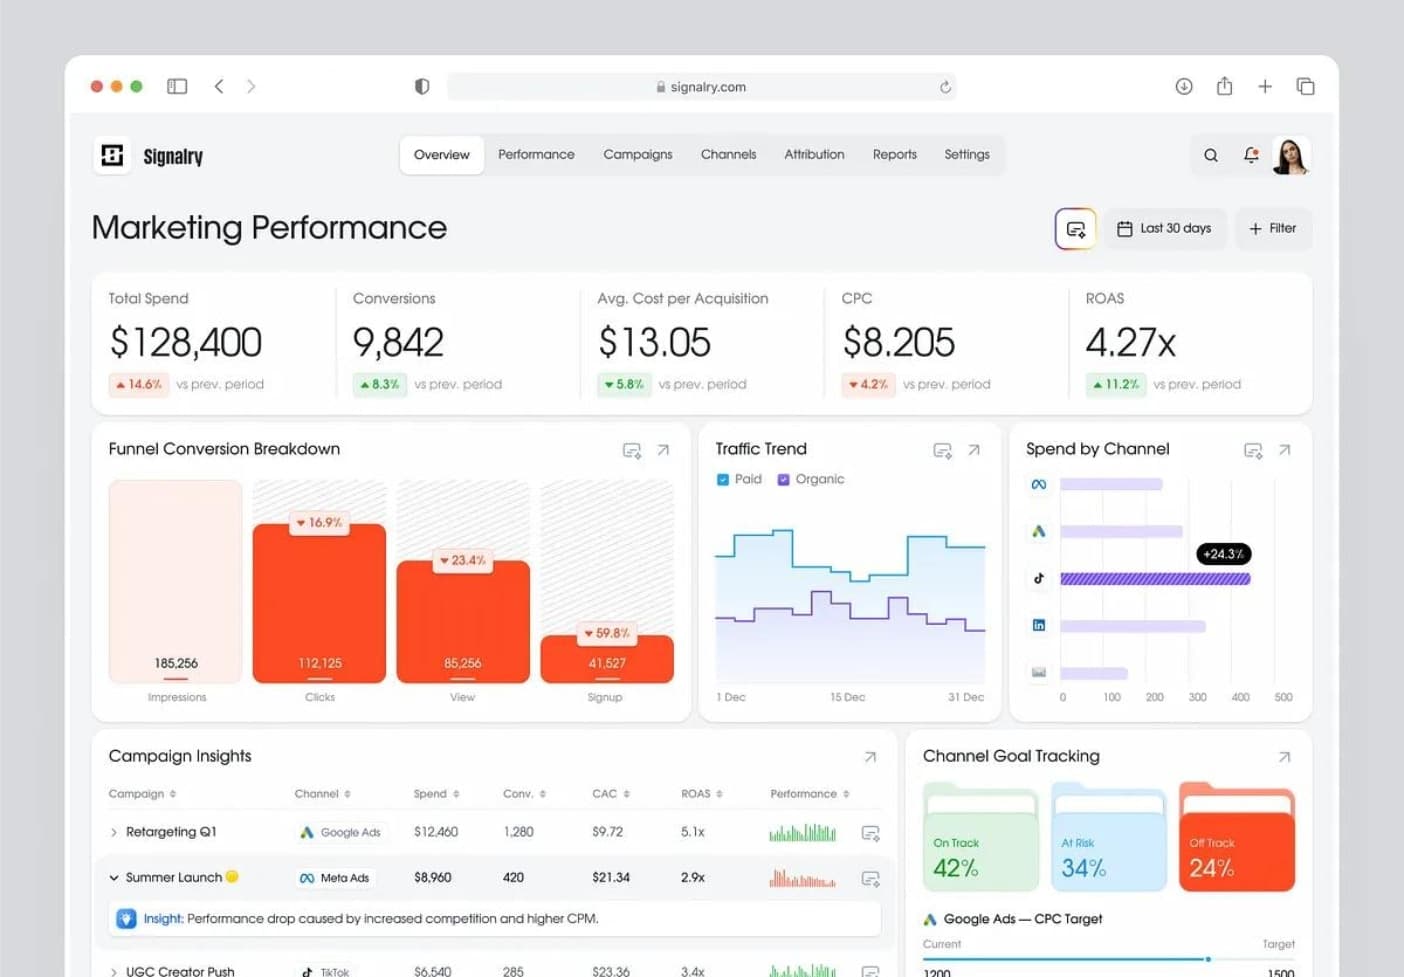Click the AI insight icon on Summer Launch row
1404x977 pixels.
click(x=870, y=879)
